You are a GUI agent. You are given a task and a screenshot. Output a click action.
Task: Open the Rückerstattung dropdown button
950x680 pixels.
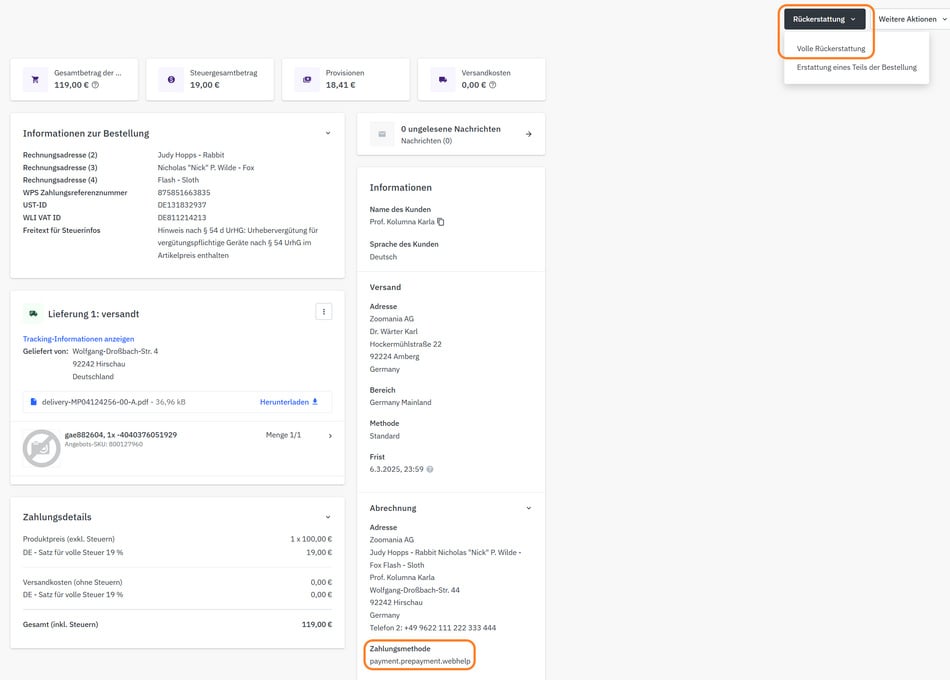click(x=825, y=19)
